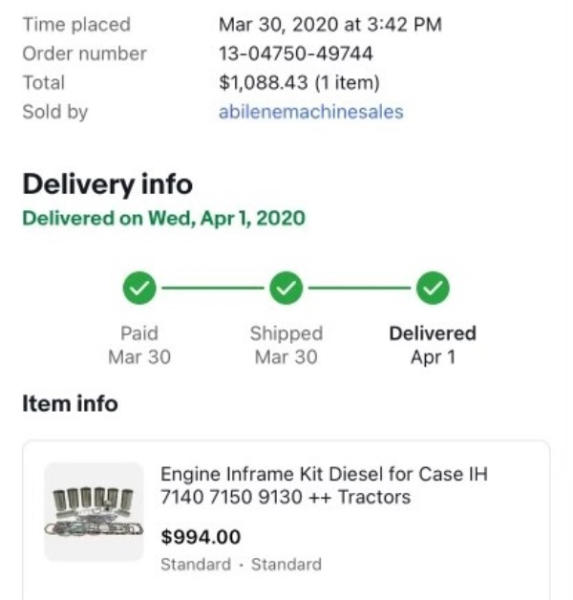Click the Paid Mar 30 label
This screenshot has width=573, height=600.
pyautogui.click(x=139, y=345)
